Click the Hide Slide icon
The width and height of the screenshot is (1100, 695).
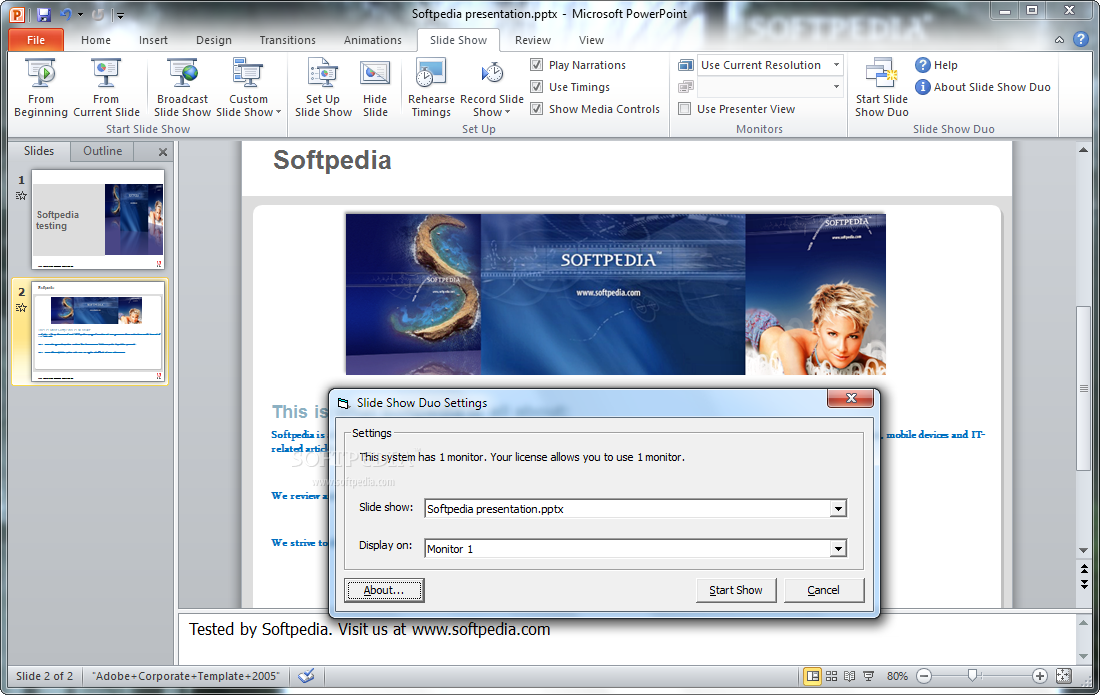click(375, 74)
